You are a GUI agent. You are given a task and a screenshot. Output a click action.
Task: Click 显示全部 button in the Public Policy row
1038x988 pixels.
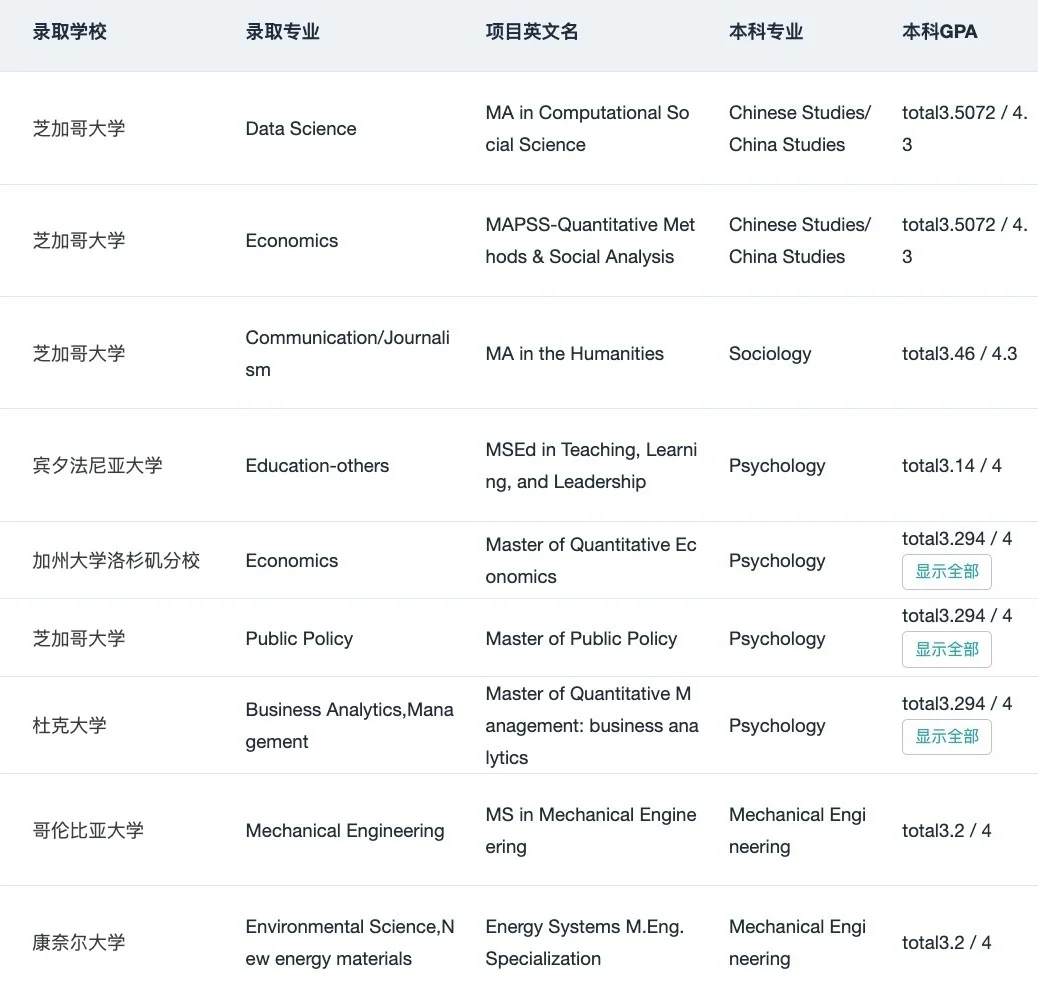(x=947, y=650)
